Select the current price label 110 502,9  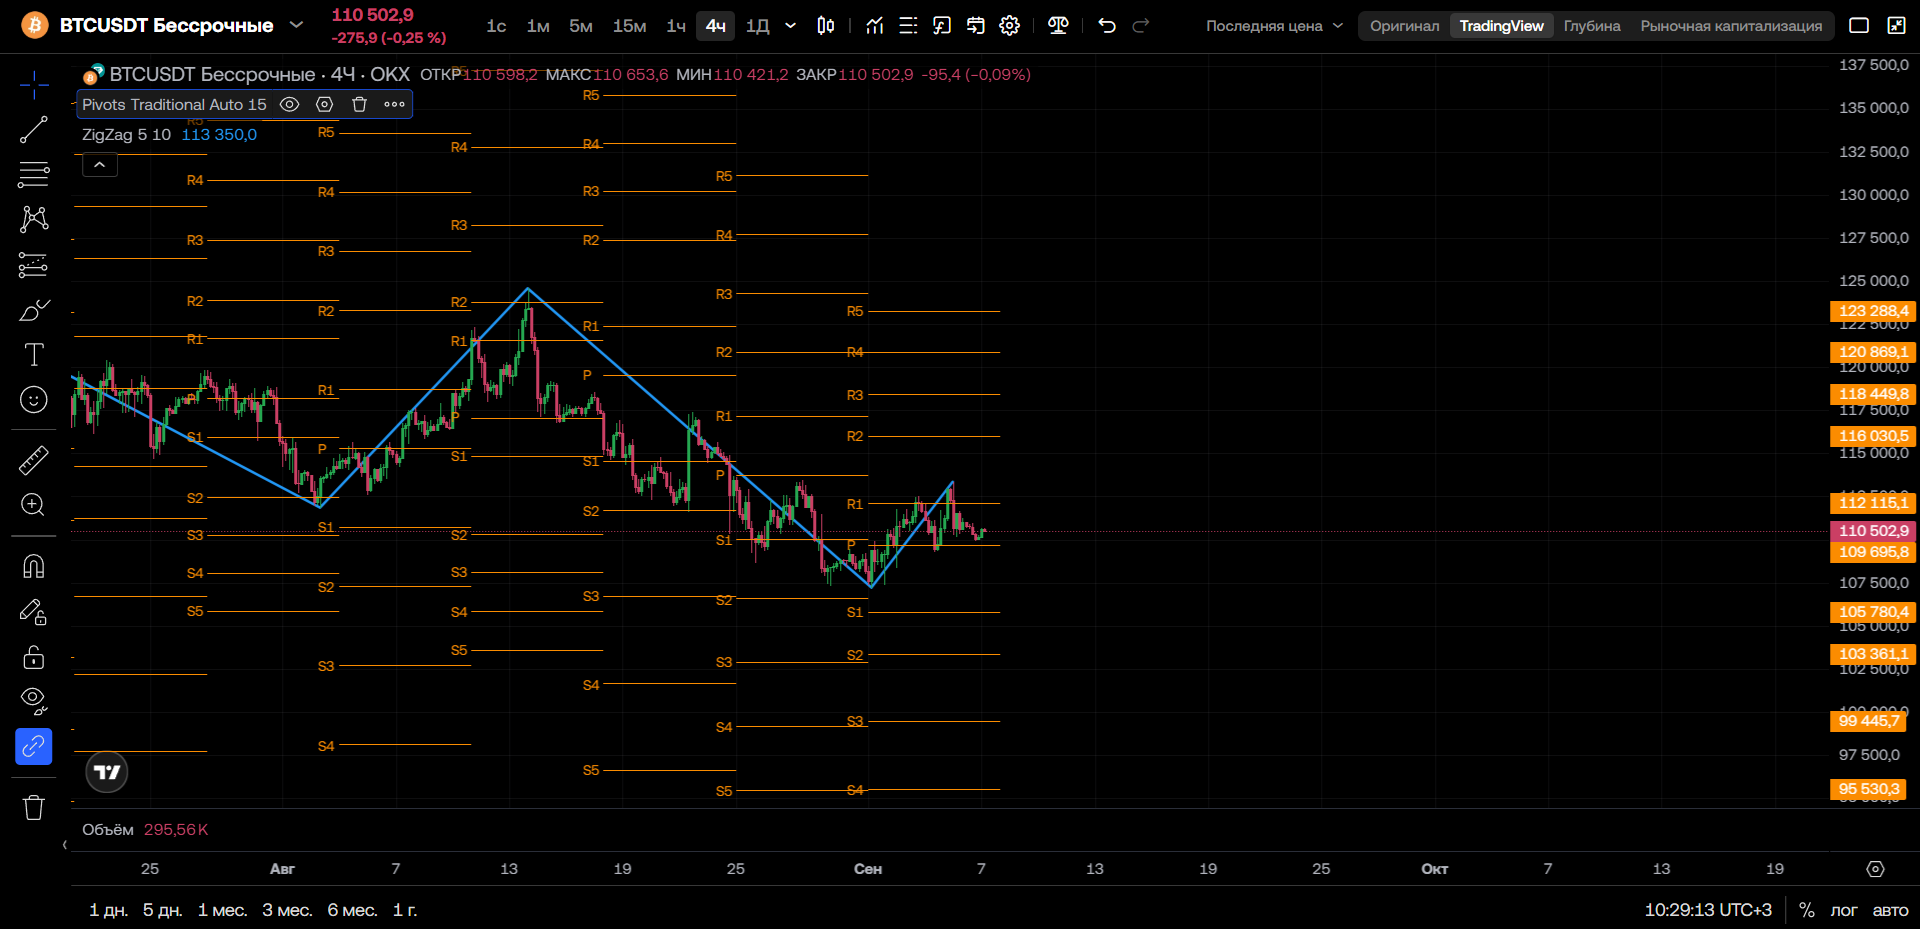1873,531
